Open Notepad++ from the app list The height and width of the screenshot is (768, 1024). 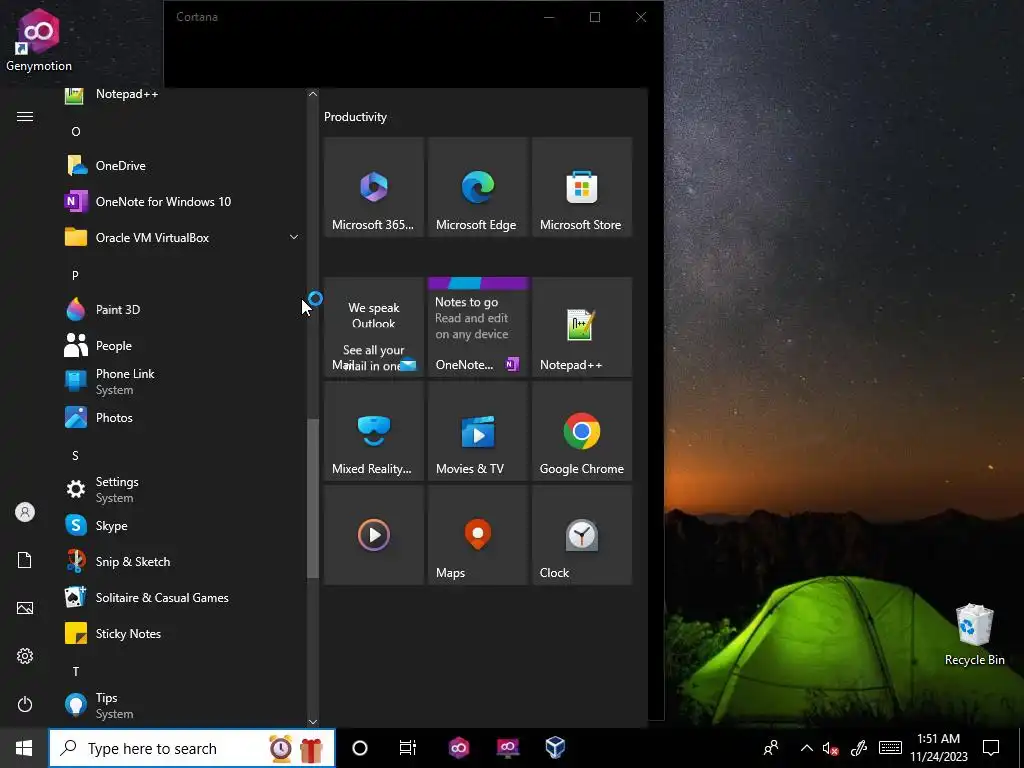[x=183, y=95]
